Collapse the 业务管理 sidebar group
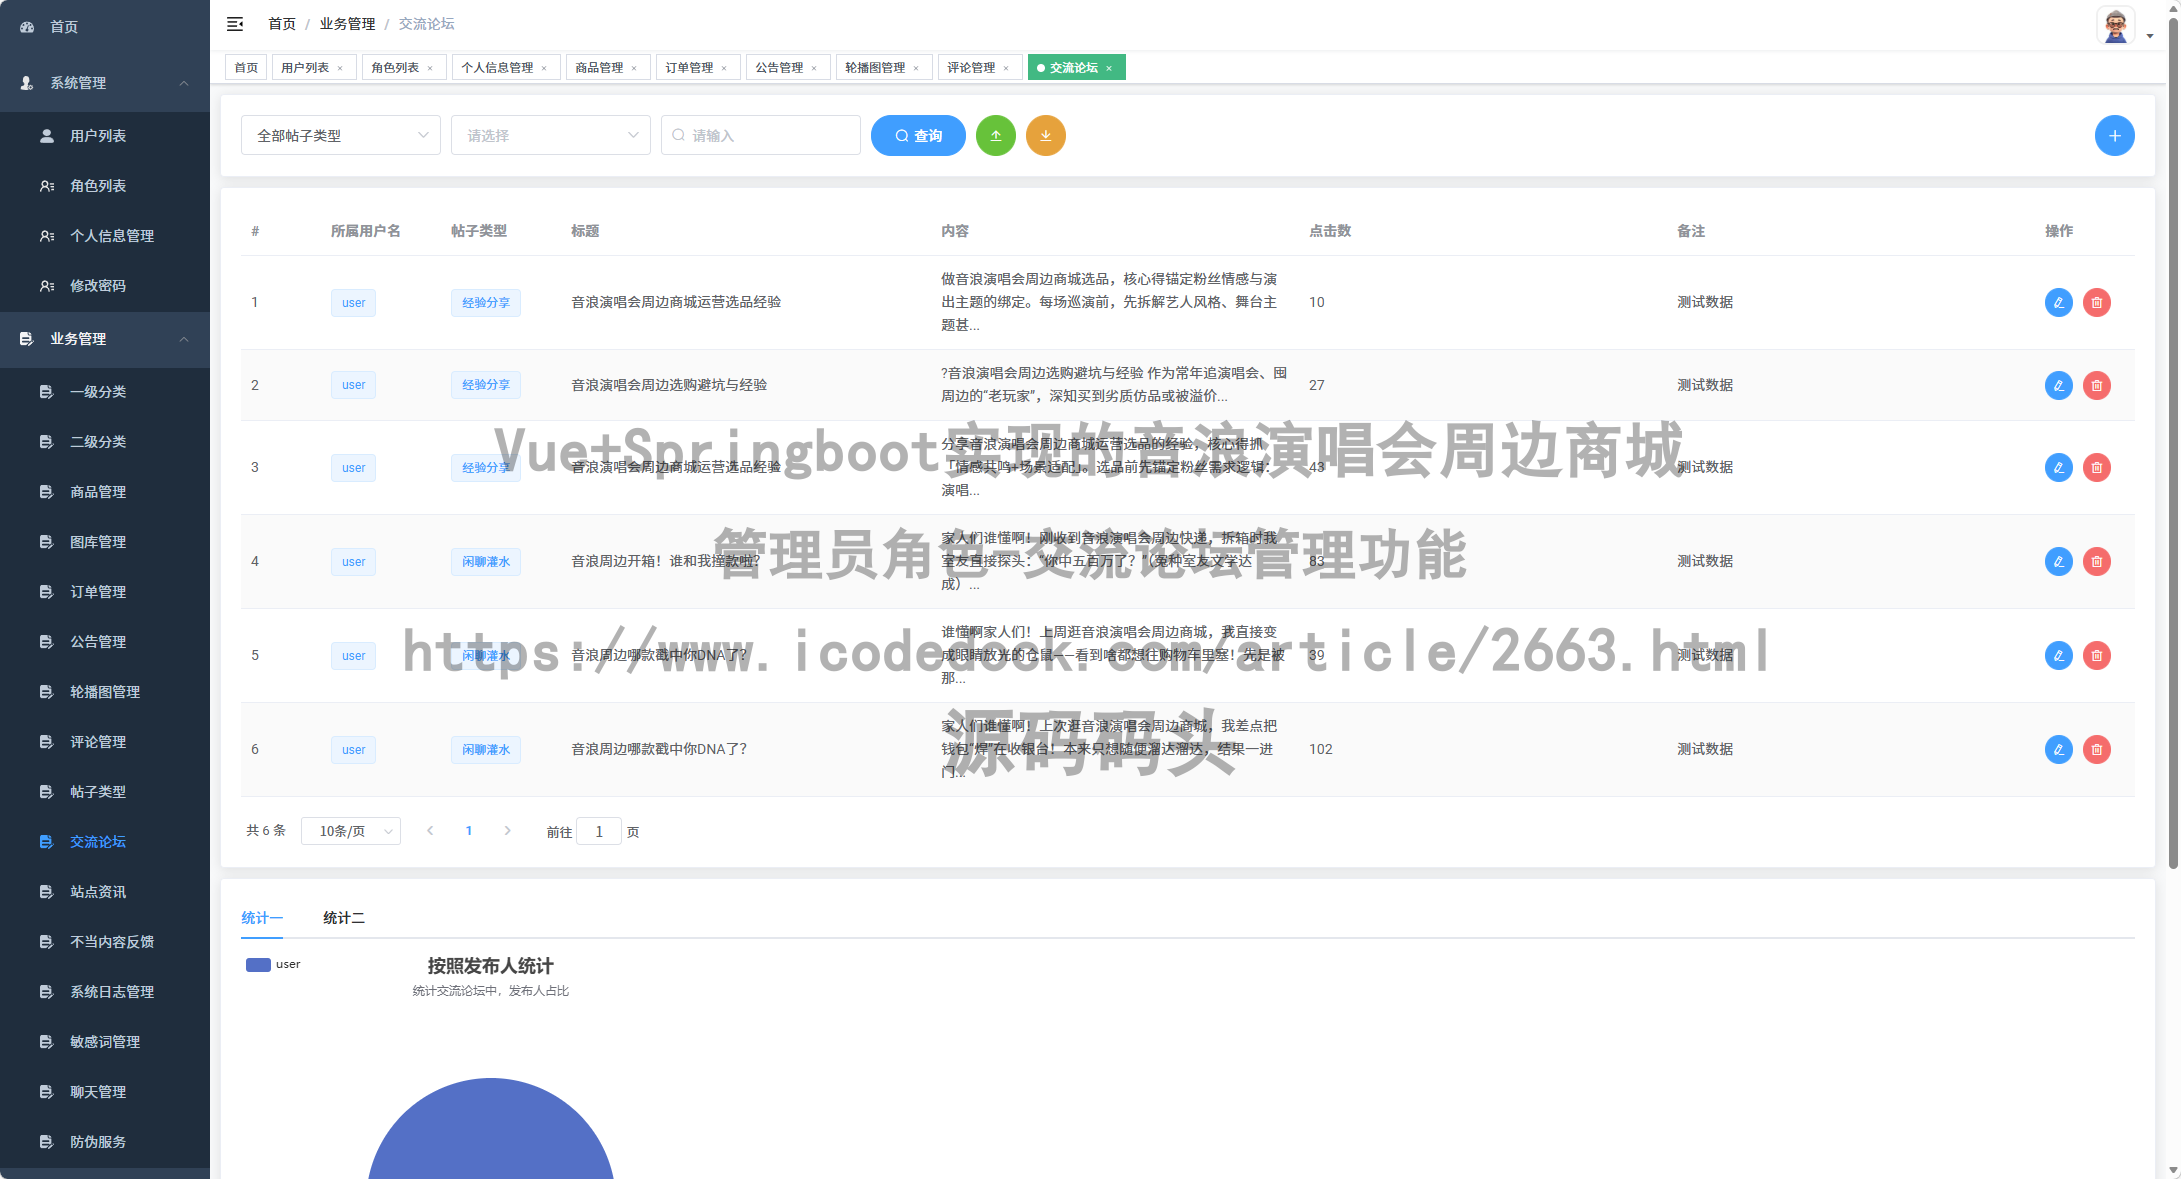This screenshot has height=1179, width=2181. [x=105, y=339]
